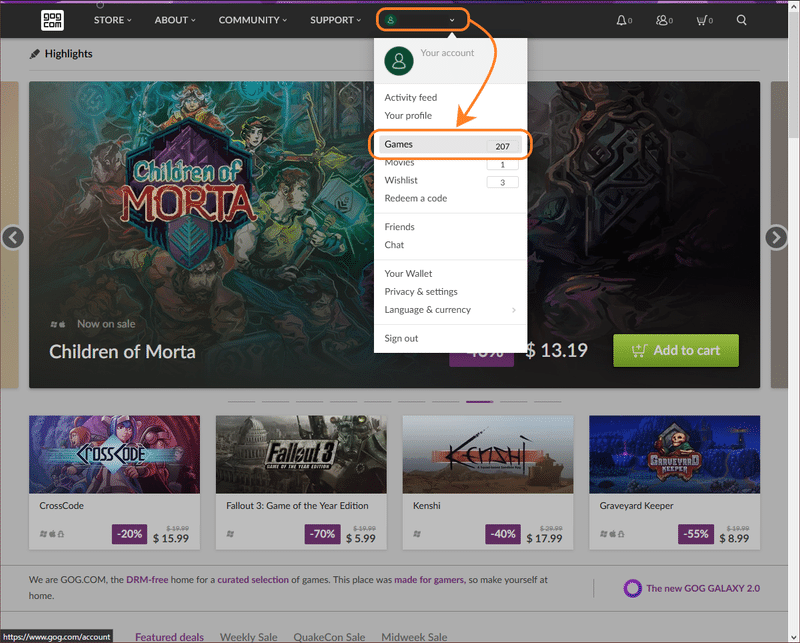Open Chat from account menu

click(x=394, y=245)
